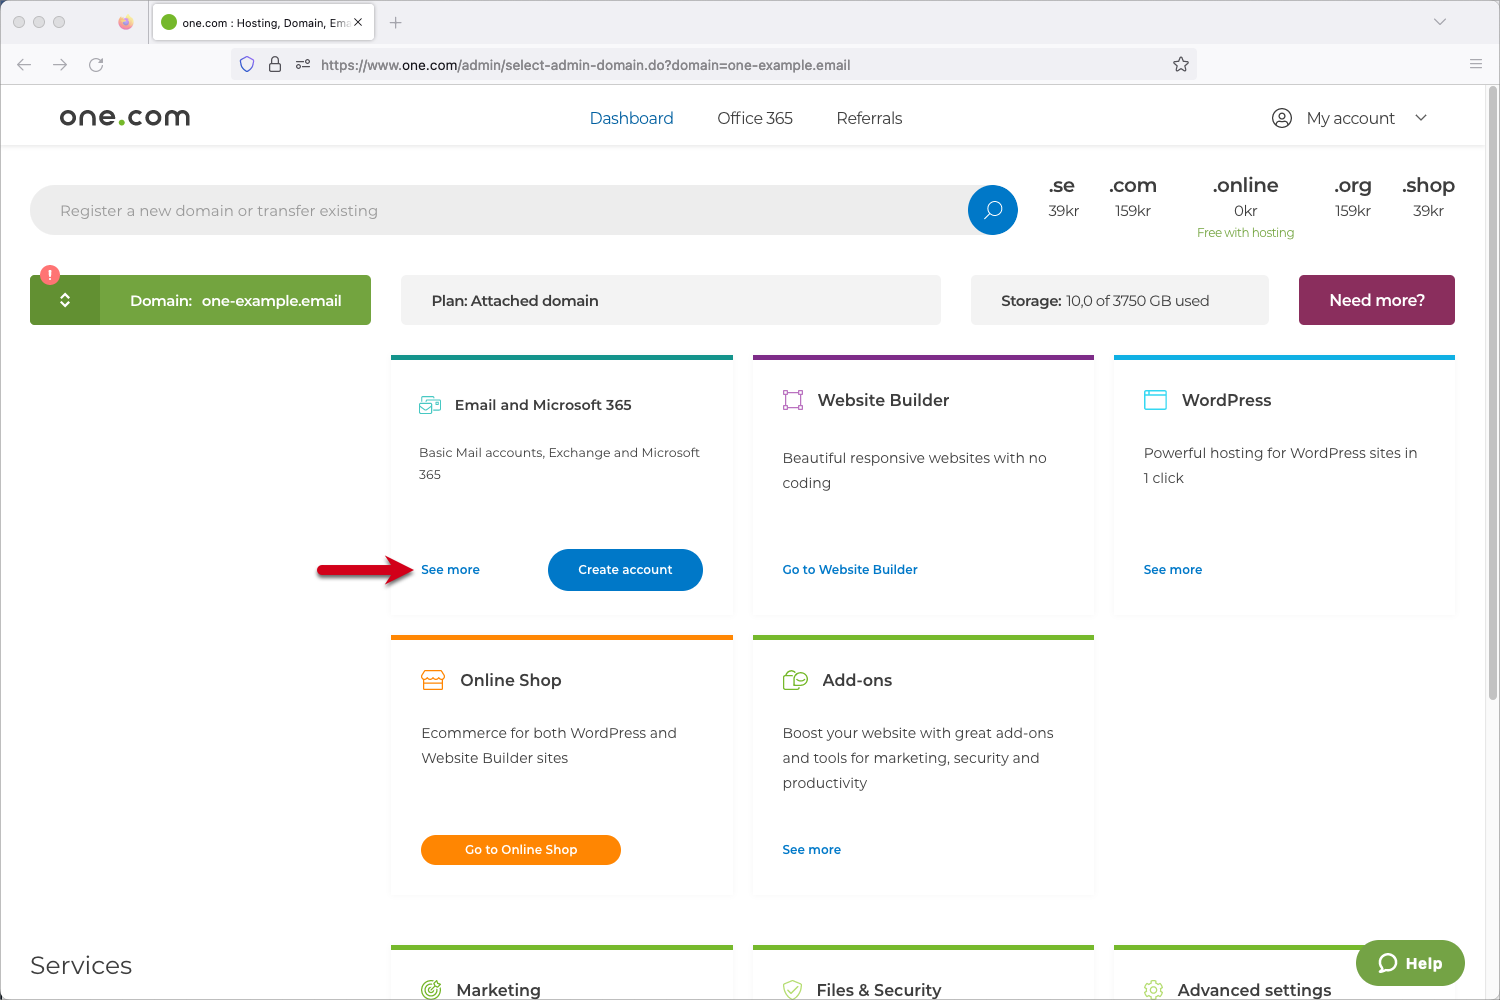Open the domain switcher up-down arrows
Viewport: 1500px width, 1000px height.
coord(65,300)
